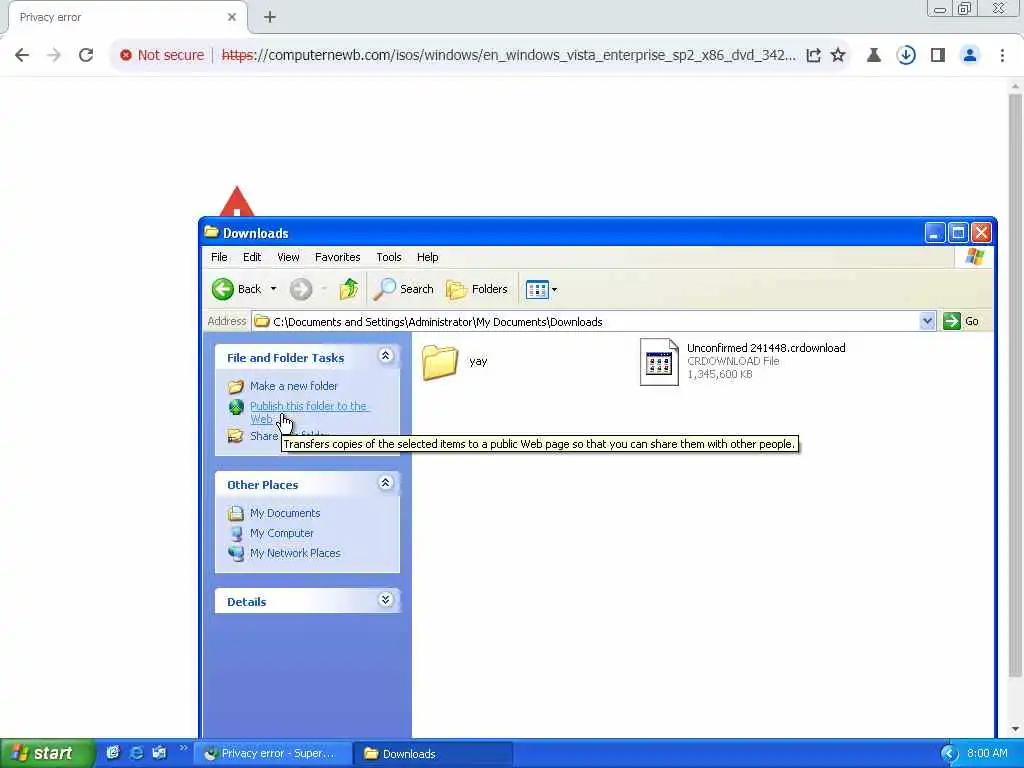This screenshot has width=1024, height=768.
Task: Open Chrome experiments flask icon
Action: [874, 55]
